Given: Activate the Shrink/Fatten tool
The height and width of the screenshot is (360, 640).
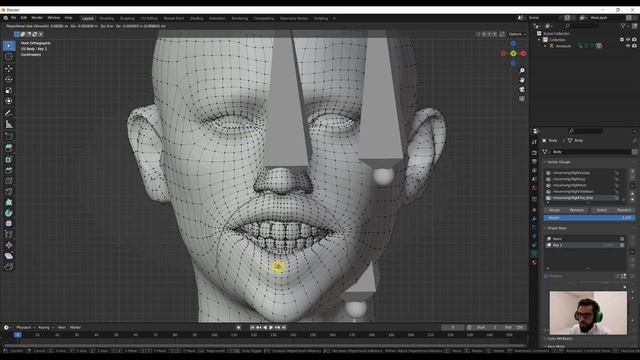Looking at the screenshot, I should pyautogui.click(x=9, y=245).
